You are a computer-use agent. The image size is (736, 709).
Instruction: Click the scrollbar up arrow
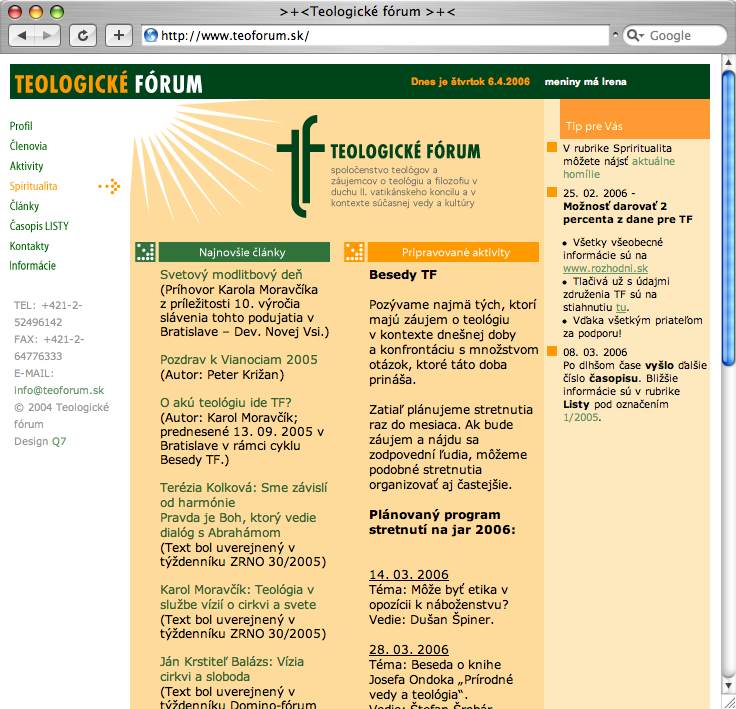[728, 62]
